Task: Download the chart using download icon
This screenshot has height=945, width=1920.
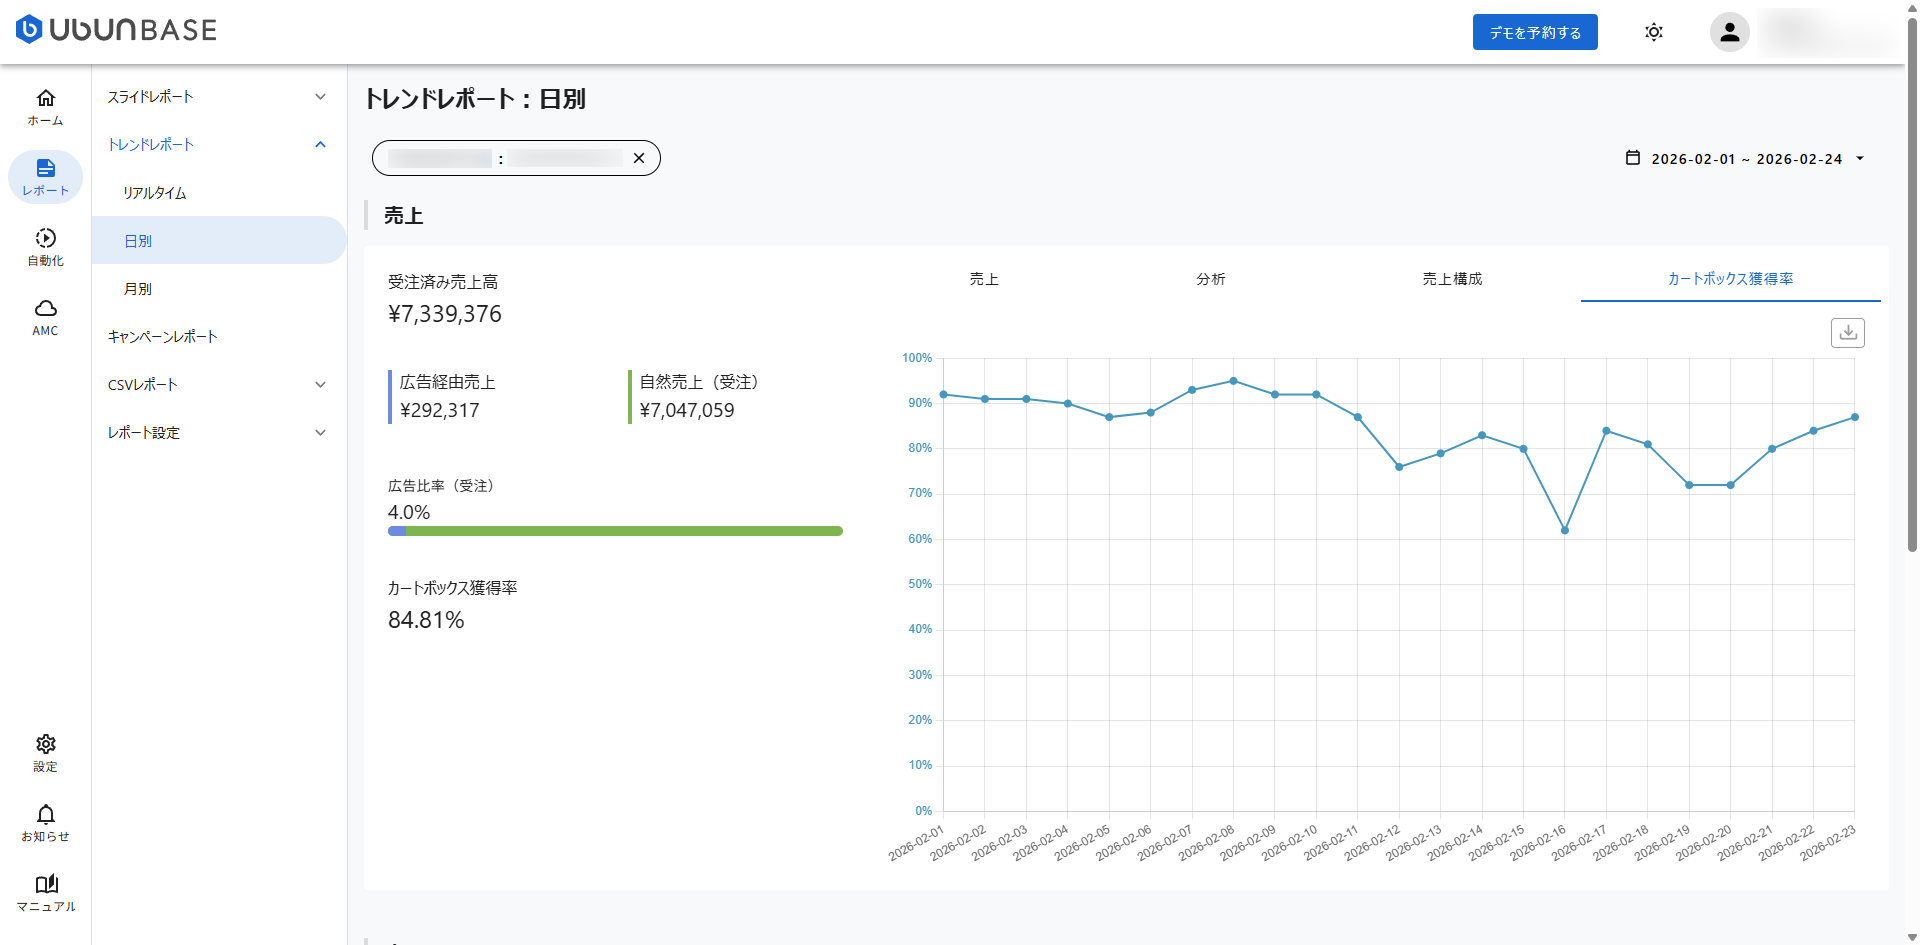Action: [x=1847, y=333]
